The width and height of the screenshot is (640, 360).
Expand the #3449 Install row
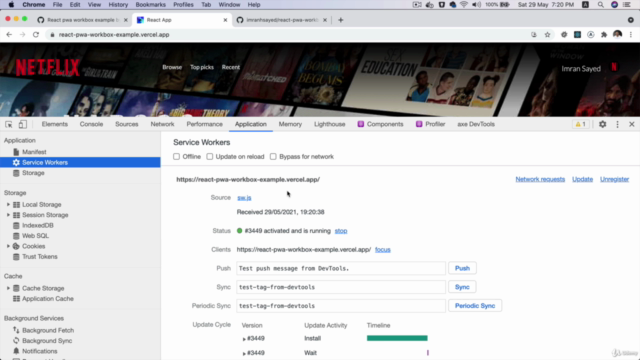pos(244,339)
